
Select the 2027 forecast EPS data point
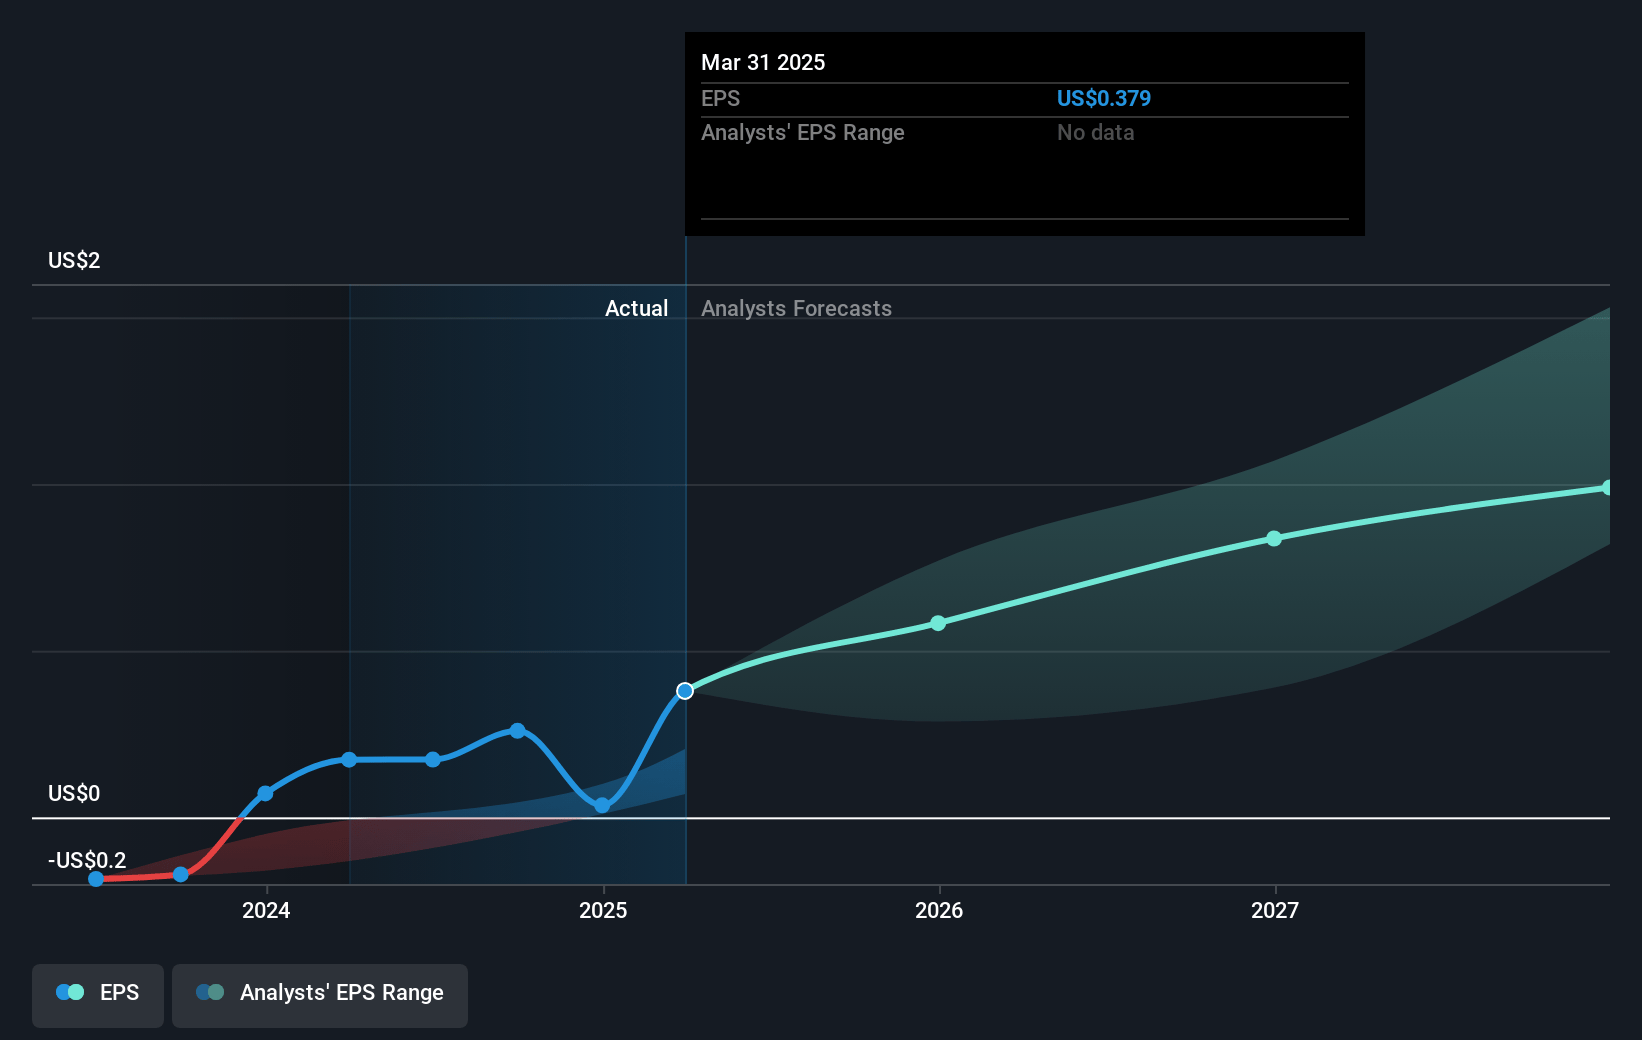click(x=1274, y=538)
